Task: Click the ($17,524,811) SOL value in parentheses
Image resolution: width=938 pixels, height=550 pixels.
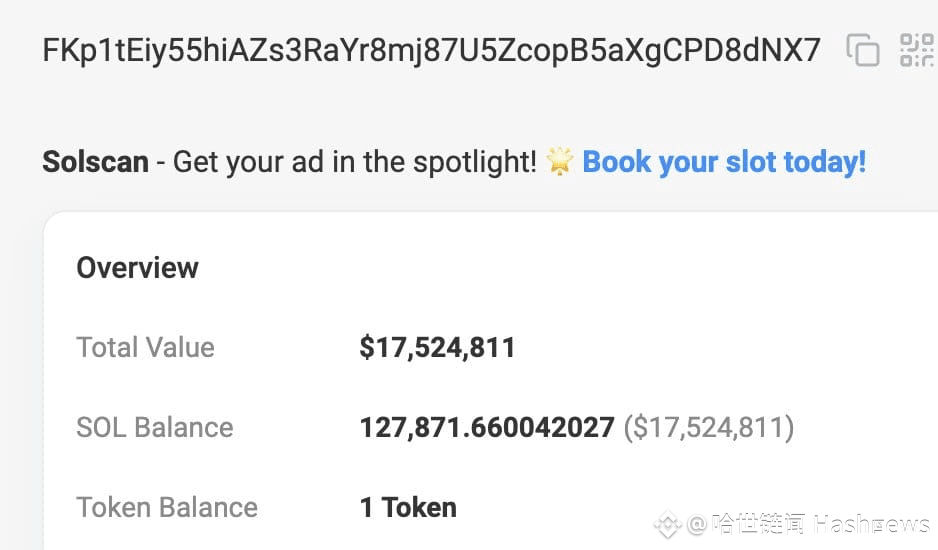Action: click(708, 428)
